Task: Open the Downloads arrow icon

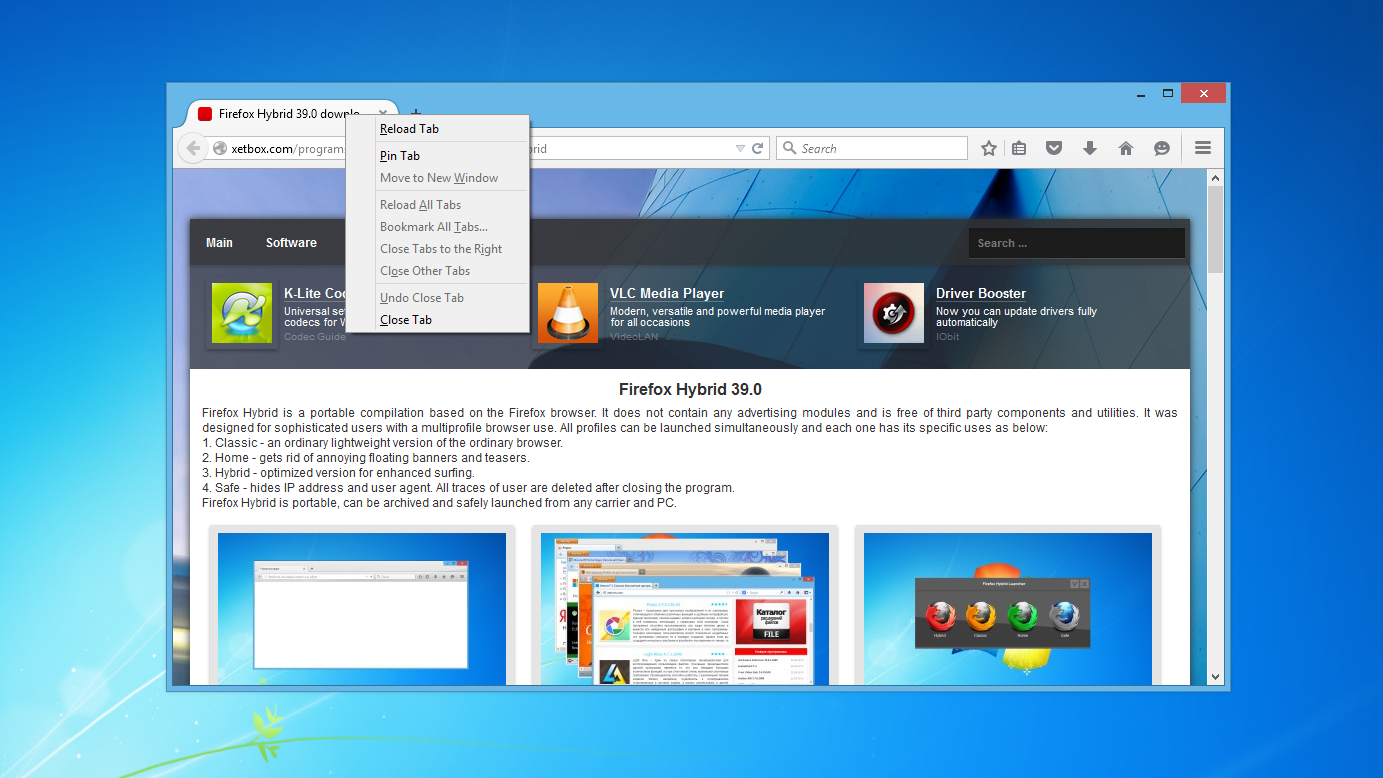Action: click(x=1090, y=148)
